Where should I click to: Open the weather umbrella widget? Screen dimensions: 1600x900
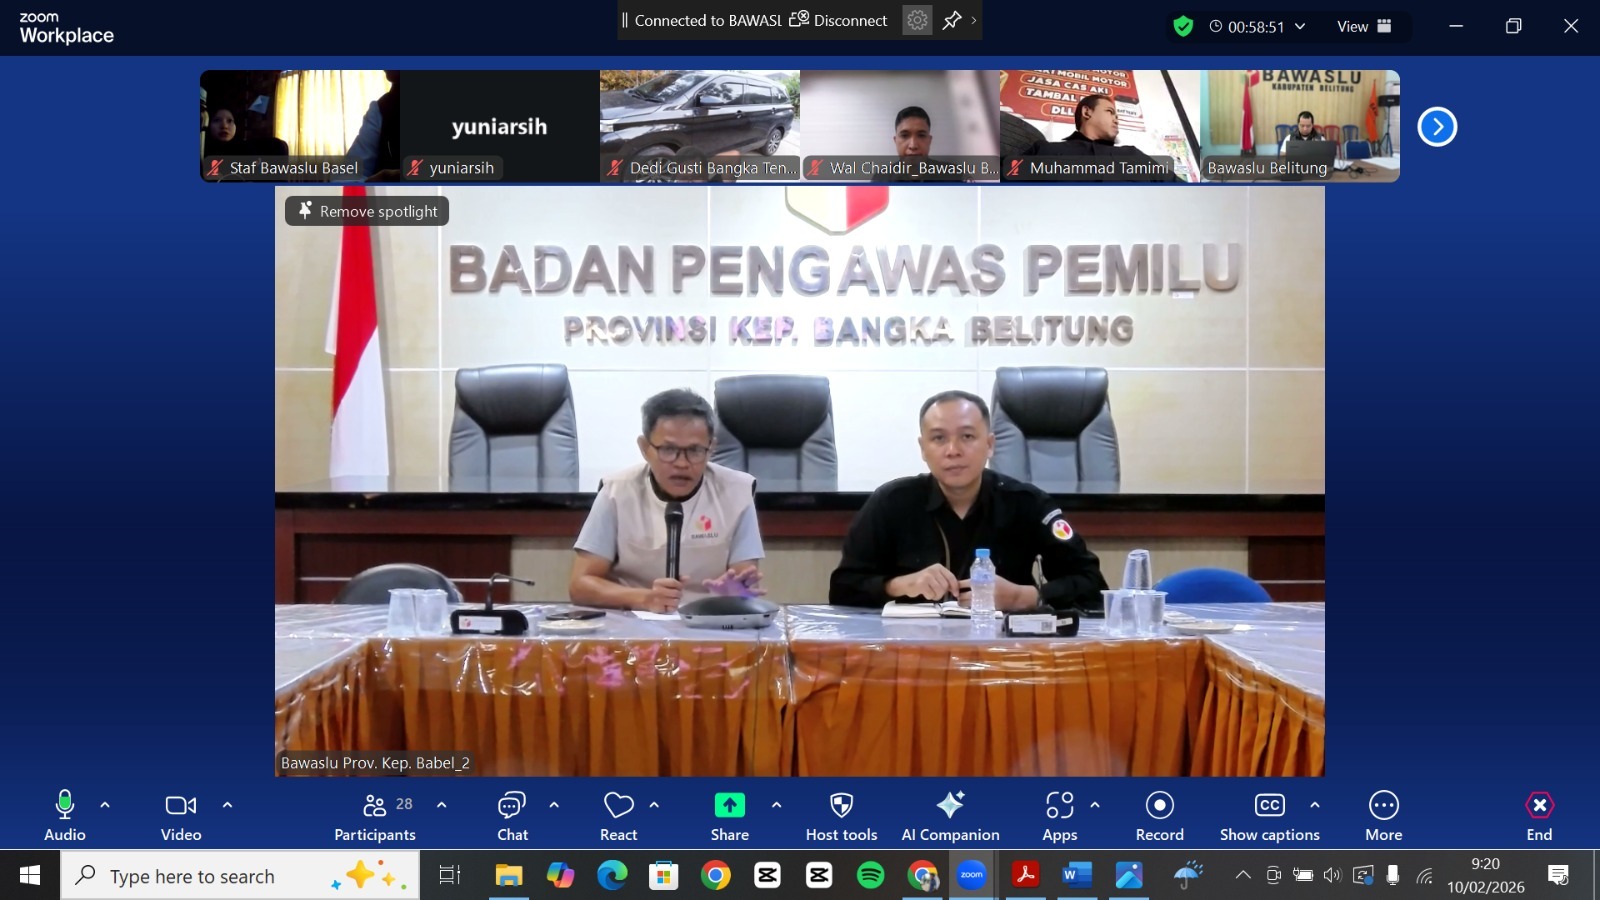[x=1188, y=876]
